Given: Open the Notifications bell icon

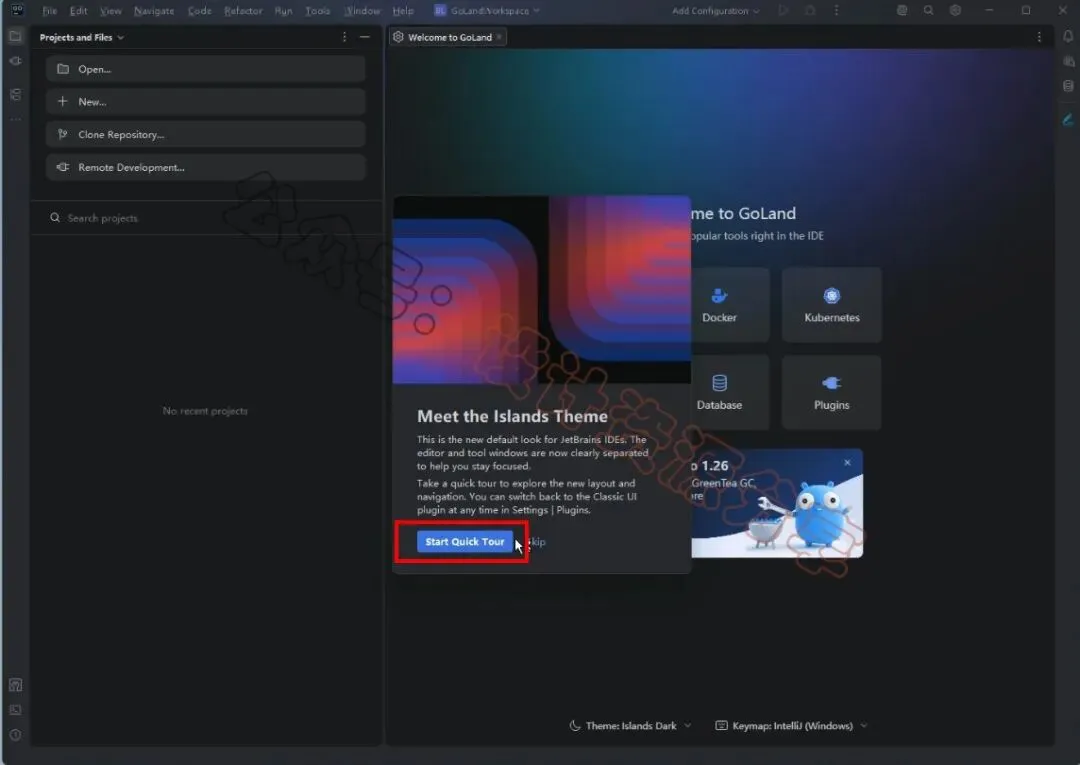Looking at the screenshot, I should (1068, 36).
